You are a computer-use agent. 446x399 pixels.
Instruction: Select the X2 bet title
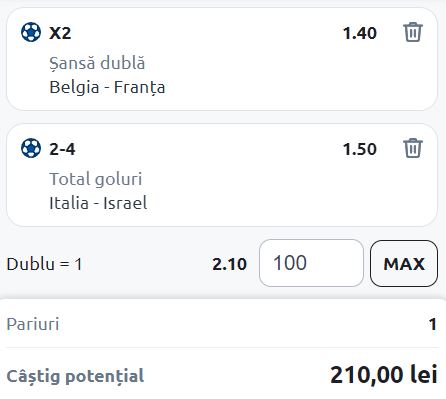(x=60, y=33)
